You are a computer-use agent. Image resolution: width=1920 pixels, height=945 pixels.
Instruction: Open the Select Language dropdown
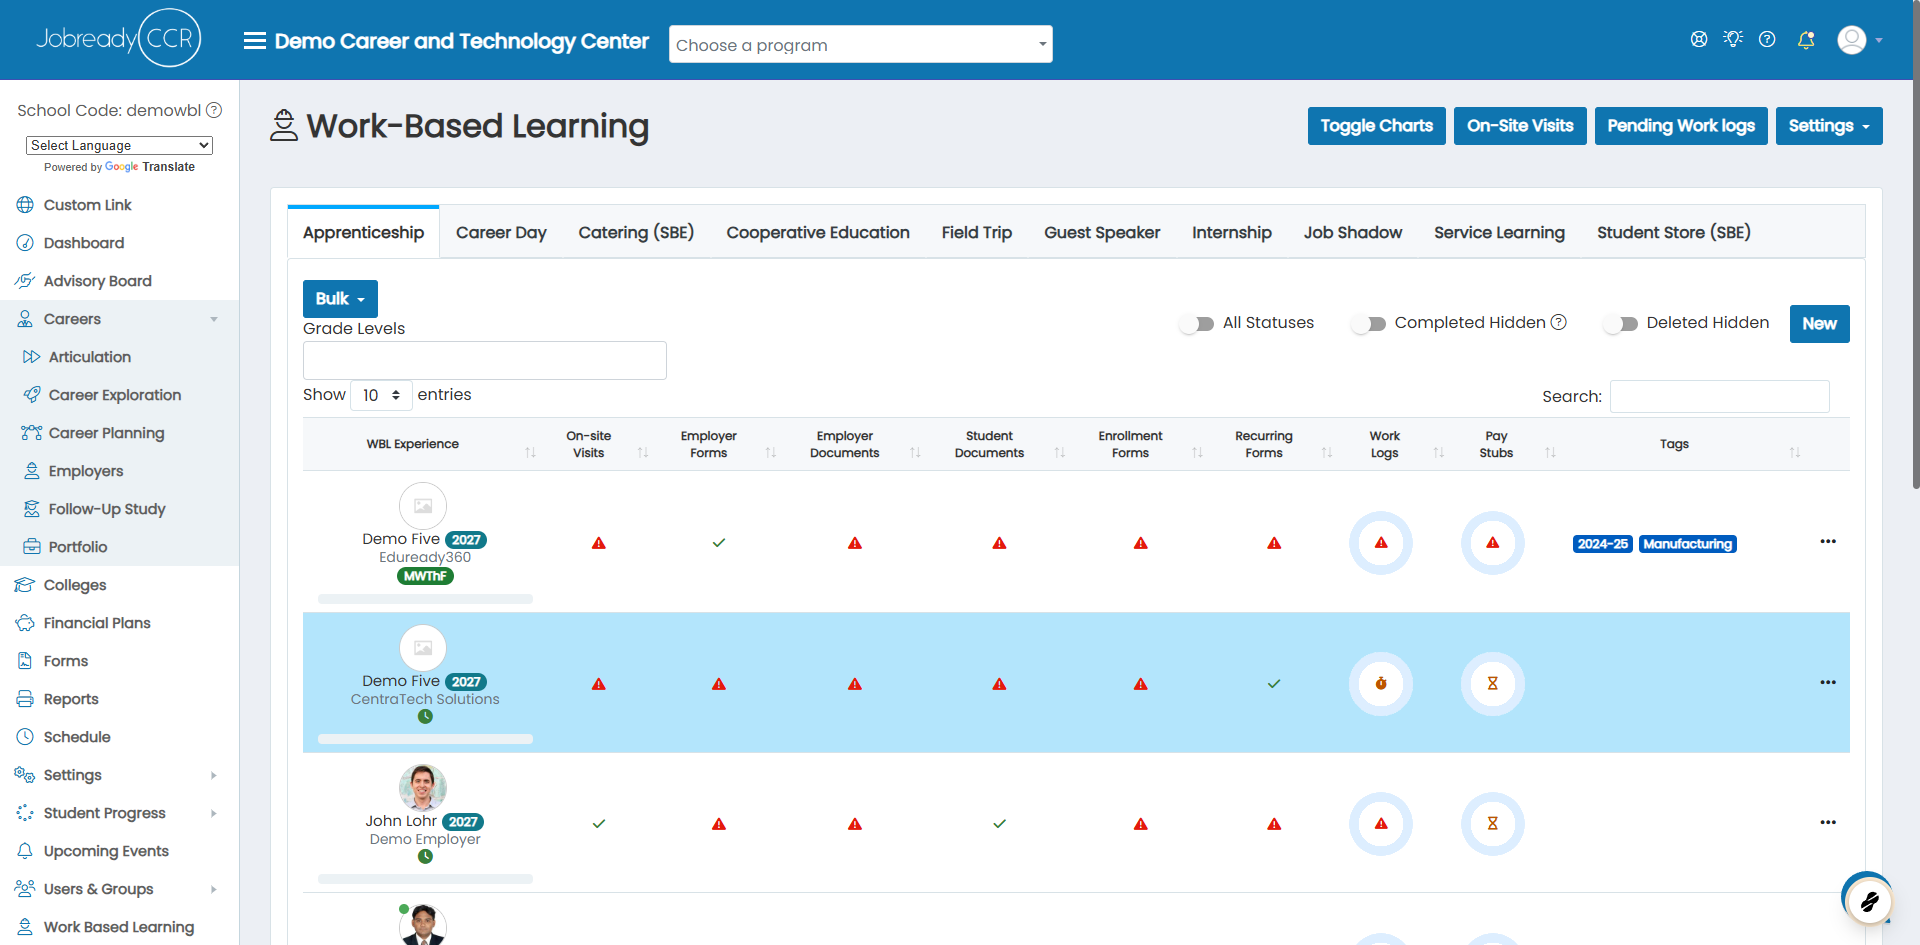pyautogui.click(x=119, y=145)
